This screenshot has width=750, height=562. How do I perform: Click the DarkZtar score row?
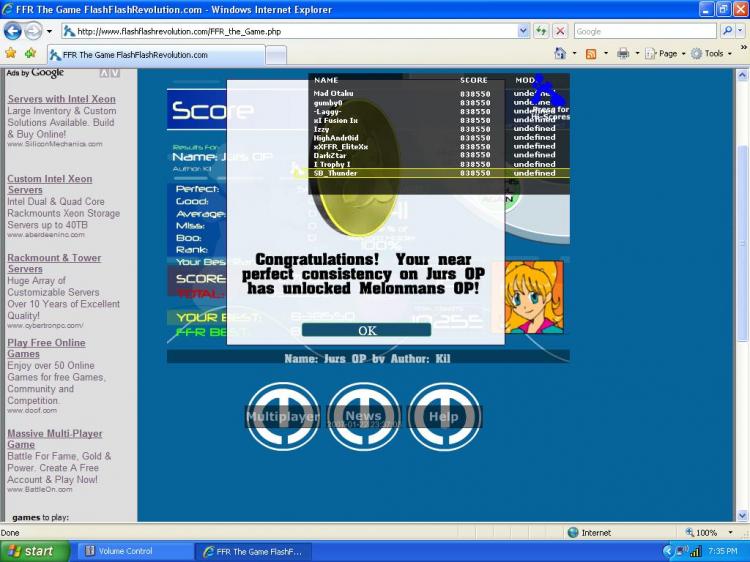pyautogui.click(x=439, y=155)
